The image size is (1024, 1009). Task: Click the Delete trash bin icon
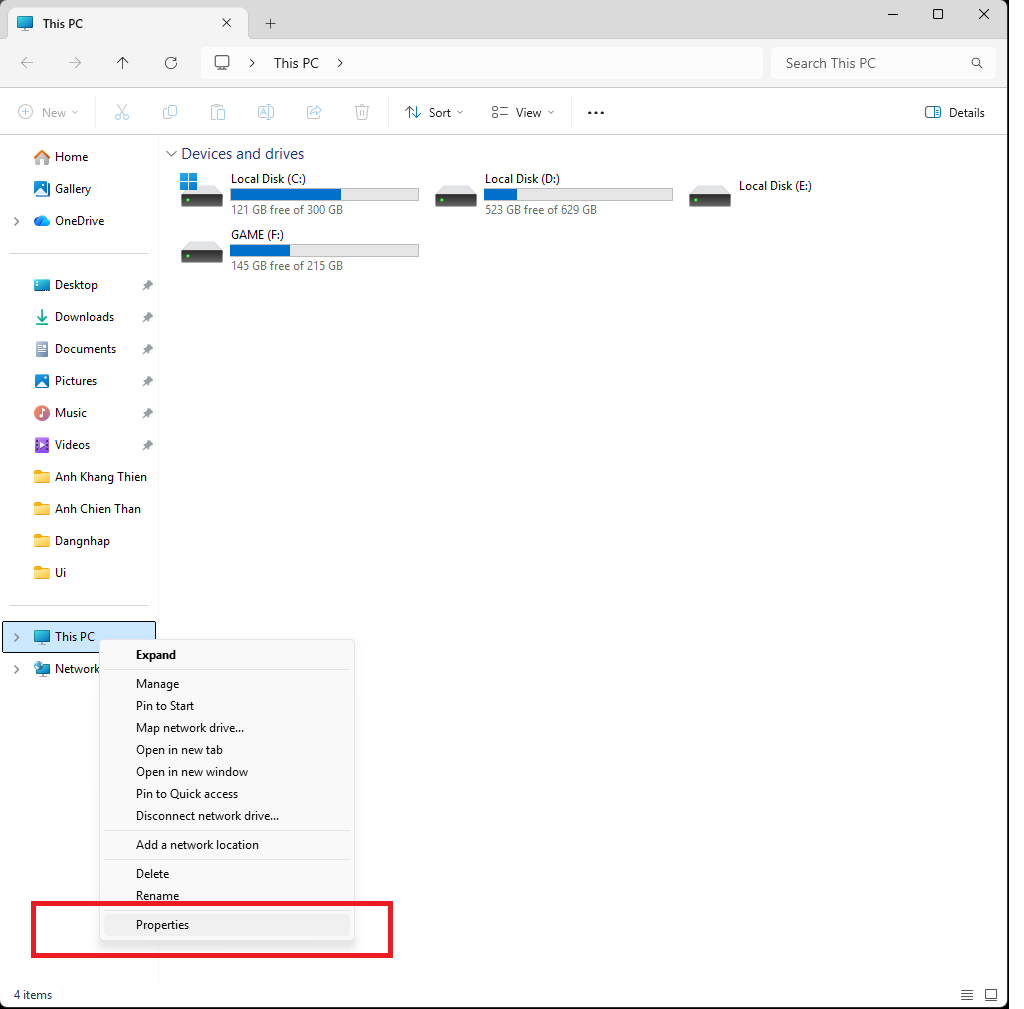point(362,113)
